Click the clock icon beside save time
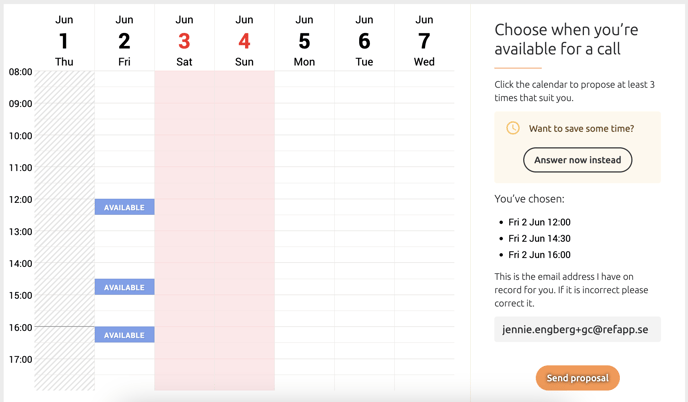The image size is (688, 402). point(512,128)
